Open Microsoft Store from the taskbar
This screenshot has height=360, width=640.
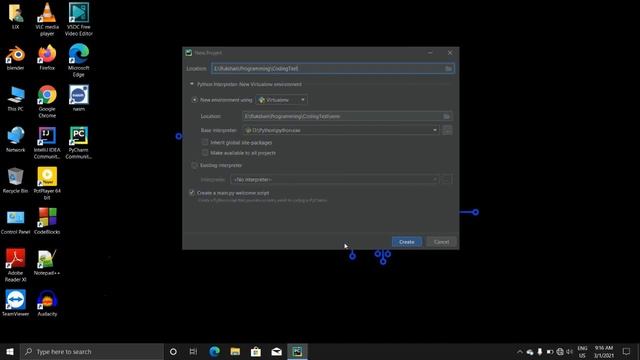pos(256,351)
